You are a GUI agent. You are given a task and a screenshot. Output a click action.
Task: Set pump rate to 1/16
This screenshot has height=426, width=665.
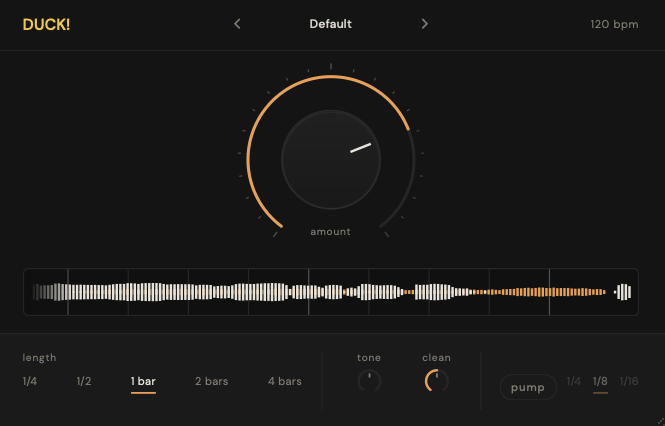click(629, 381)
